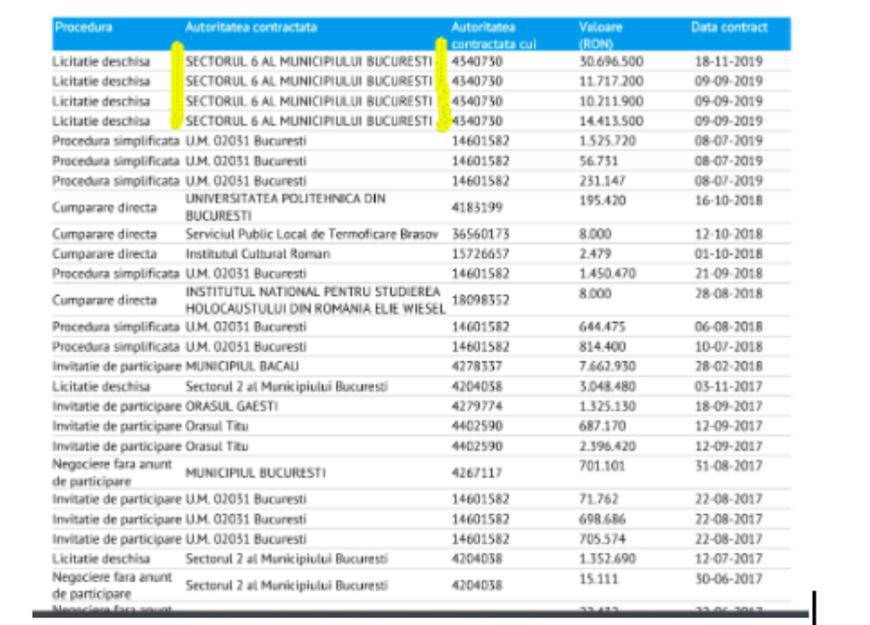Click the Institutul Cultural Roman entry
Viewport: 870px width, 625px height.
(257, 254)
